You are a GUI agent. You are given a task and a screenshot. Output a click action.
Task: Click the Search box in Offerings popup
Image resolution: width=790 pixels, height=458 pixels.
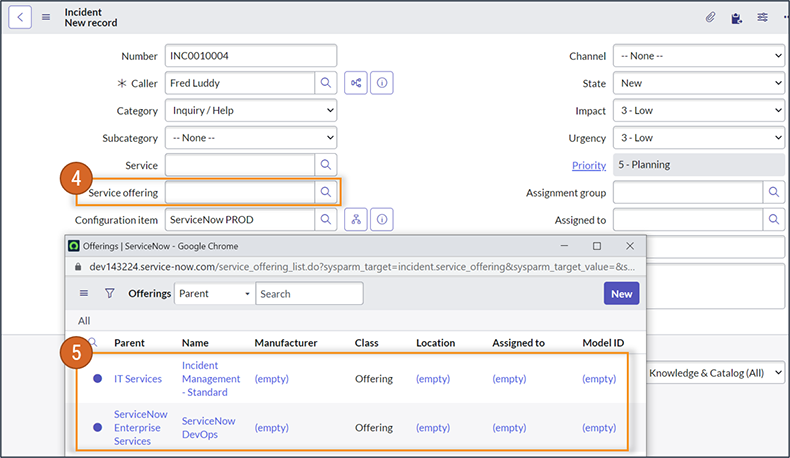pyautogui.click(x=309, y=294)
